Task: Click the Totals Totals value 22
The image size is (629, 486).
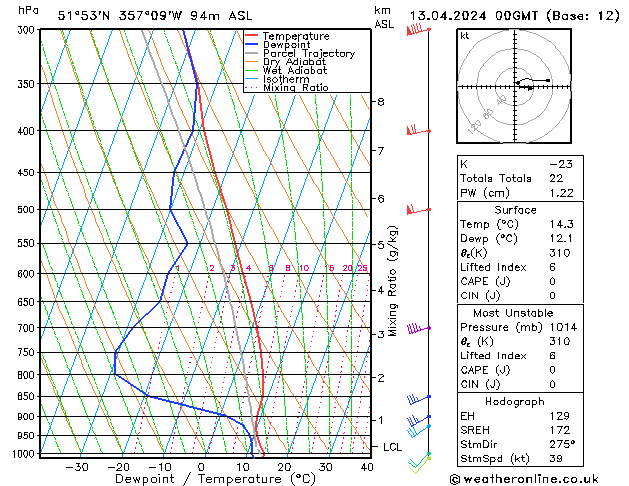Action: pos(556,178)
